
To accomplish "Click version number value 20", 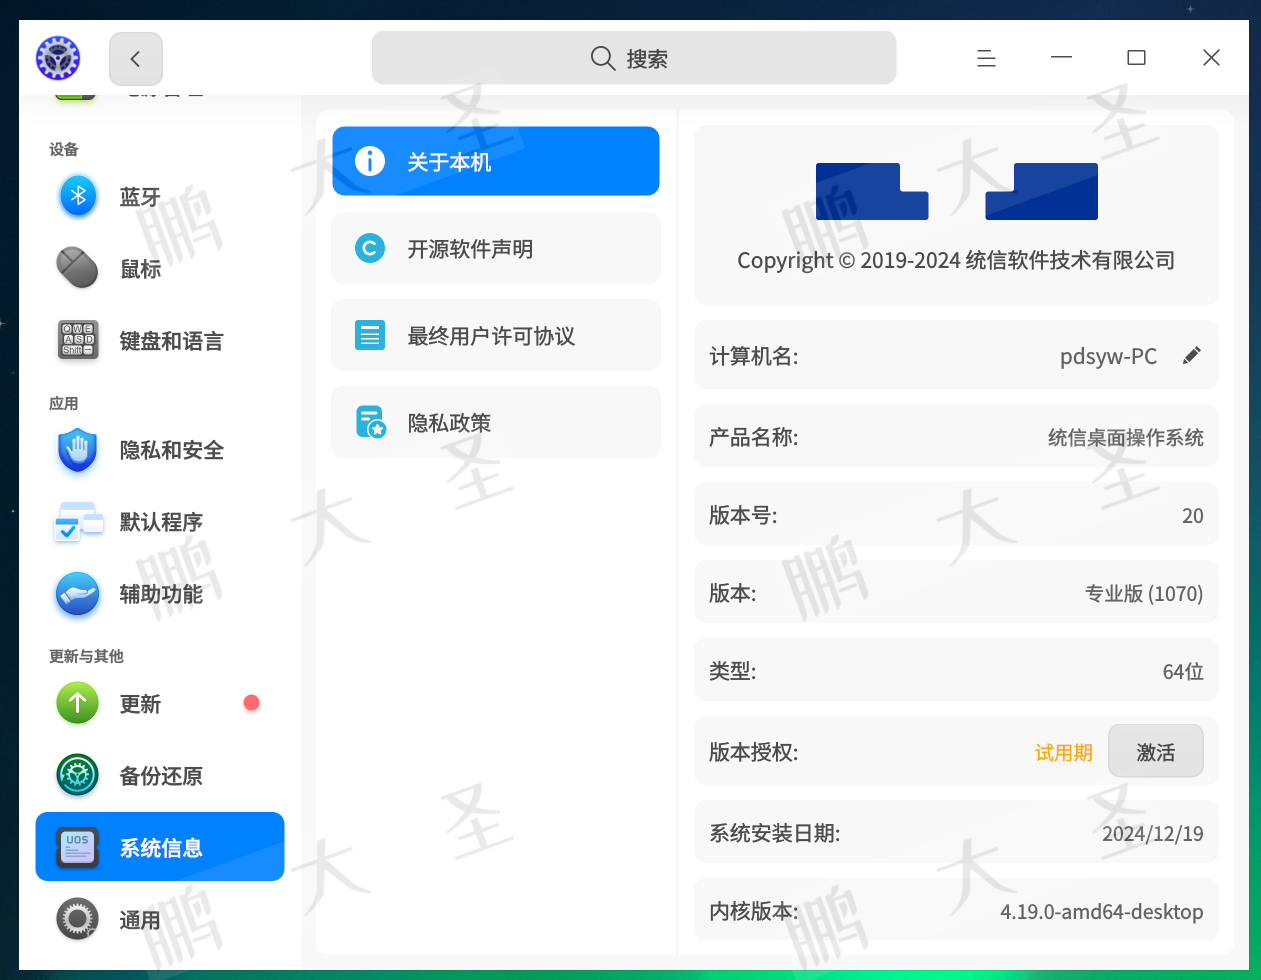I will point(1192,515).
